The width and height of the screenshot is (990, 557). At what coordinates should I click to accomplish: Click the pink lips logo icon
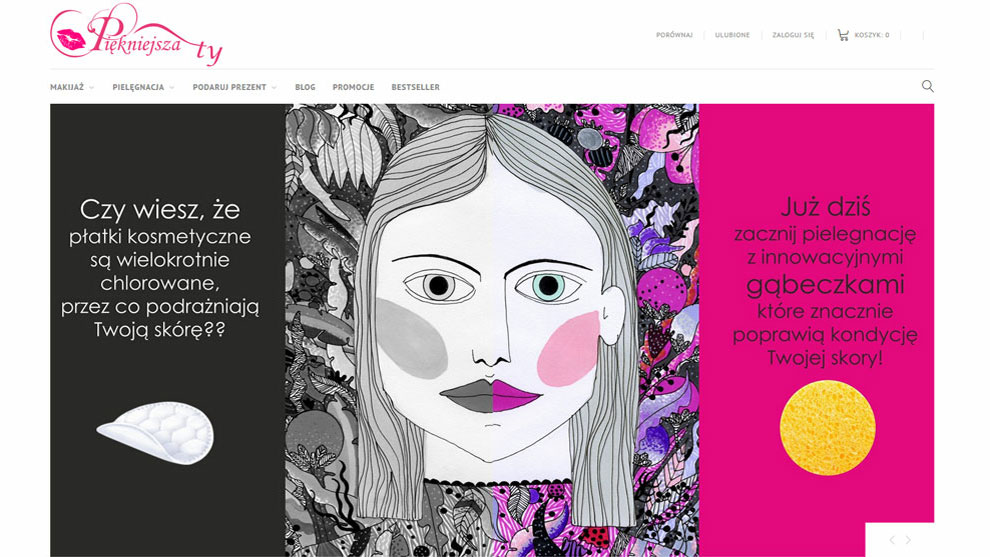point(71,40)
